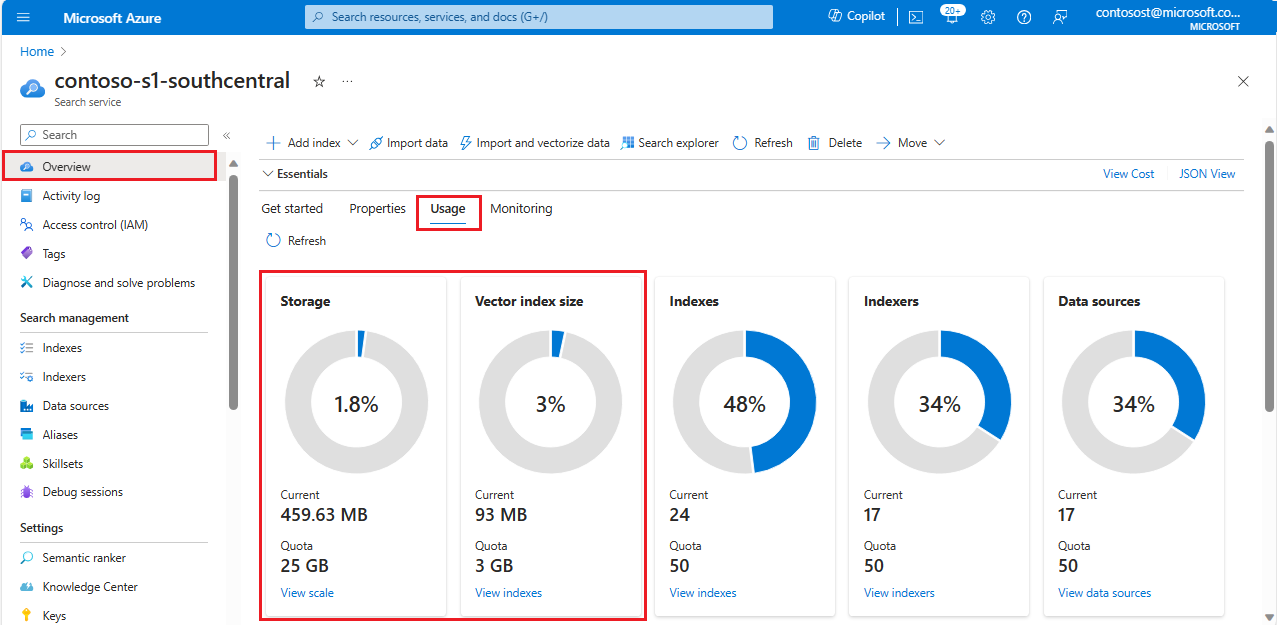Click the Delete trash icon in toolbar
The height and width of the screenshot is (625, 1277).
point(814,143)
